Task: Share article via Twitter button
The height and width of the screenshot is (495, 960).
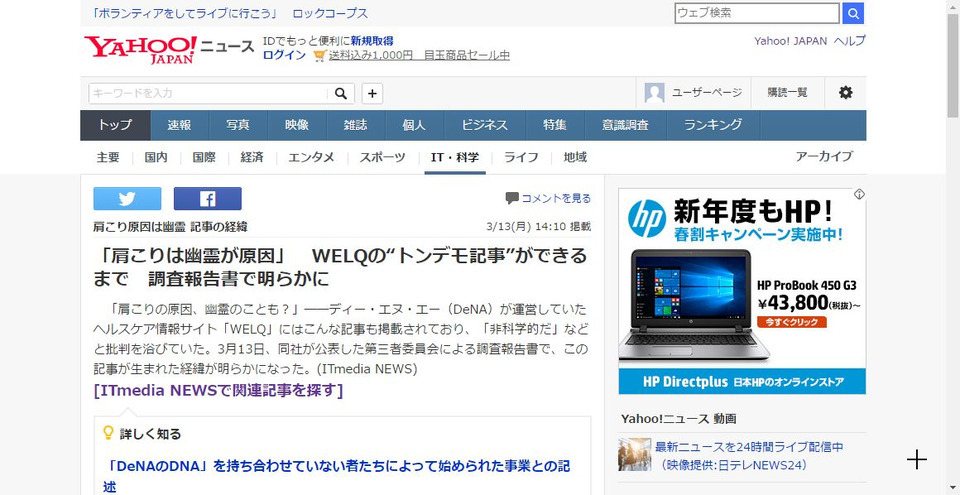Action: tap(127, 198)
